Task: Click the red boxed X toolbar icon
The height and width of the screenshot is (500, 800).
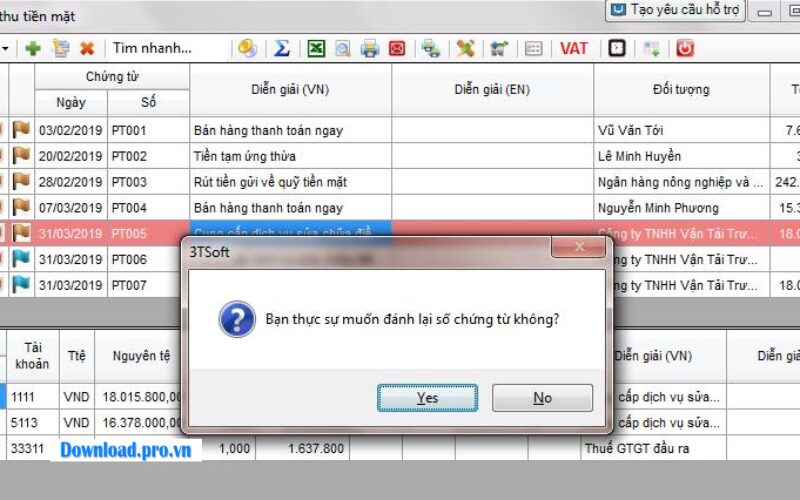Action: click(397, 48)
